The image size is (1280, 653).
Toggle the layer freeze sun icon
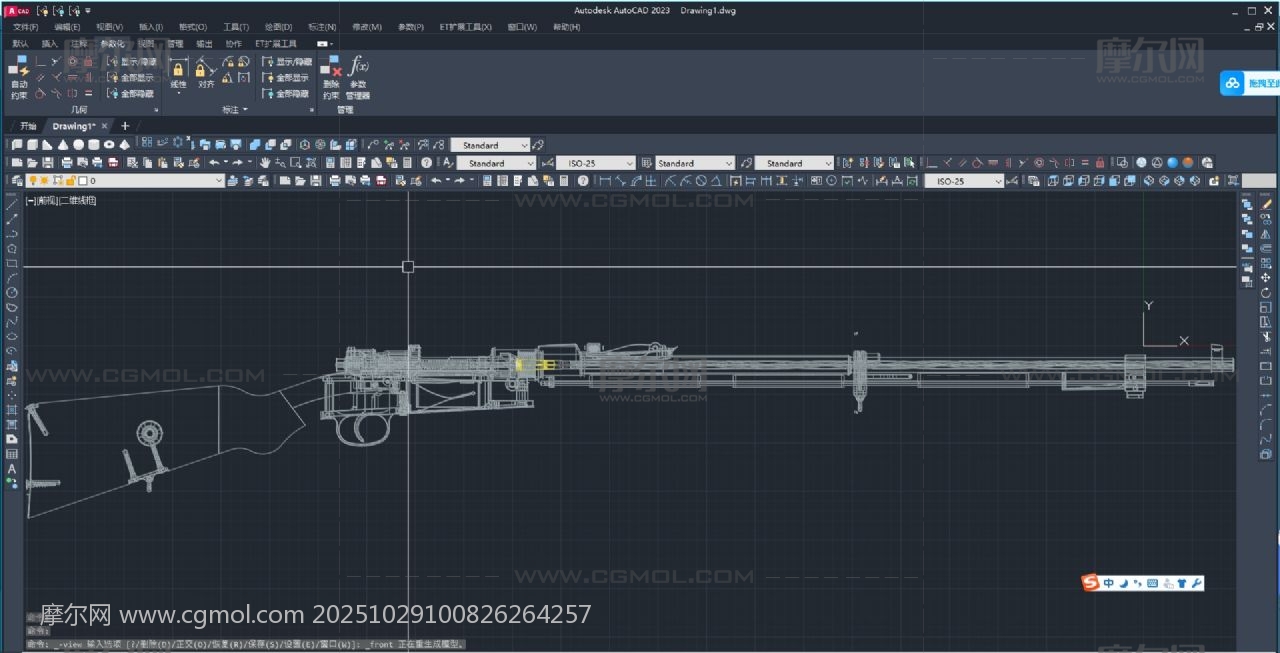[x=44, y=181]
